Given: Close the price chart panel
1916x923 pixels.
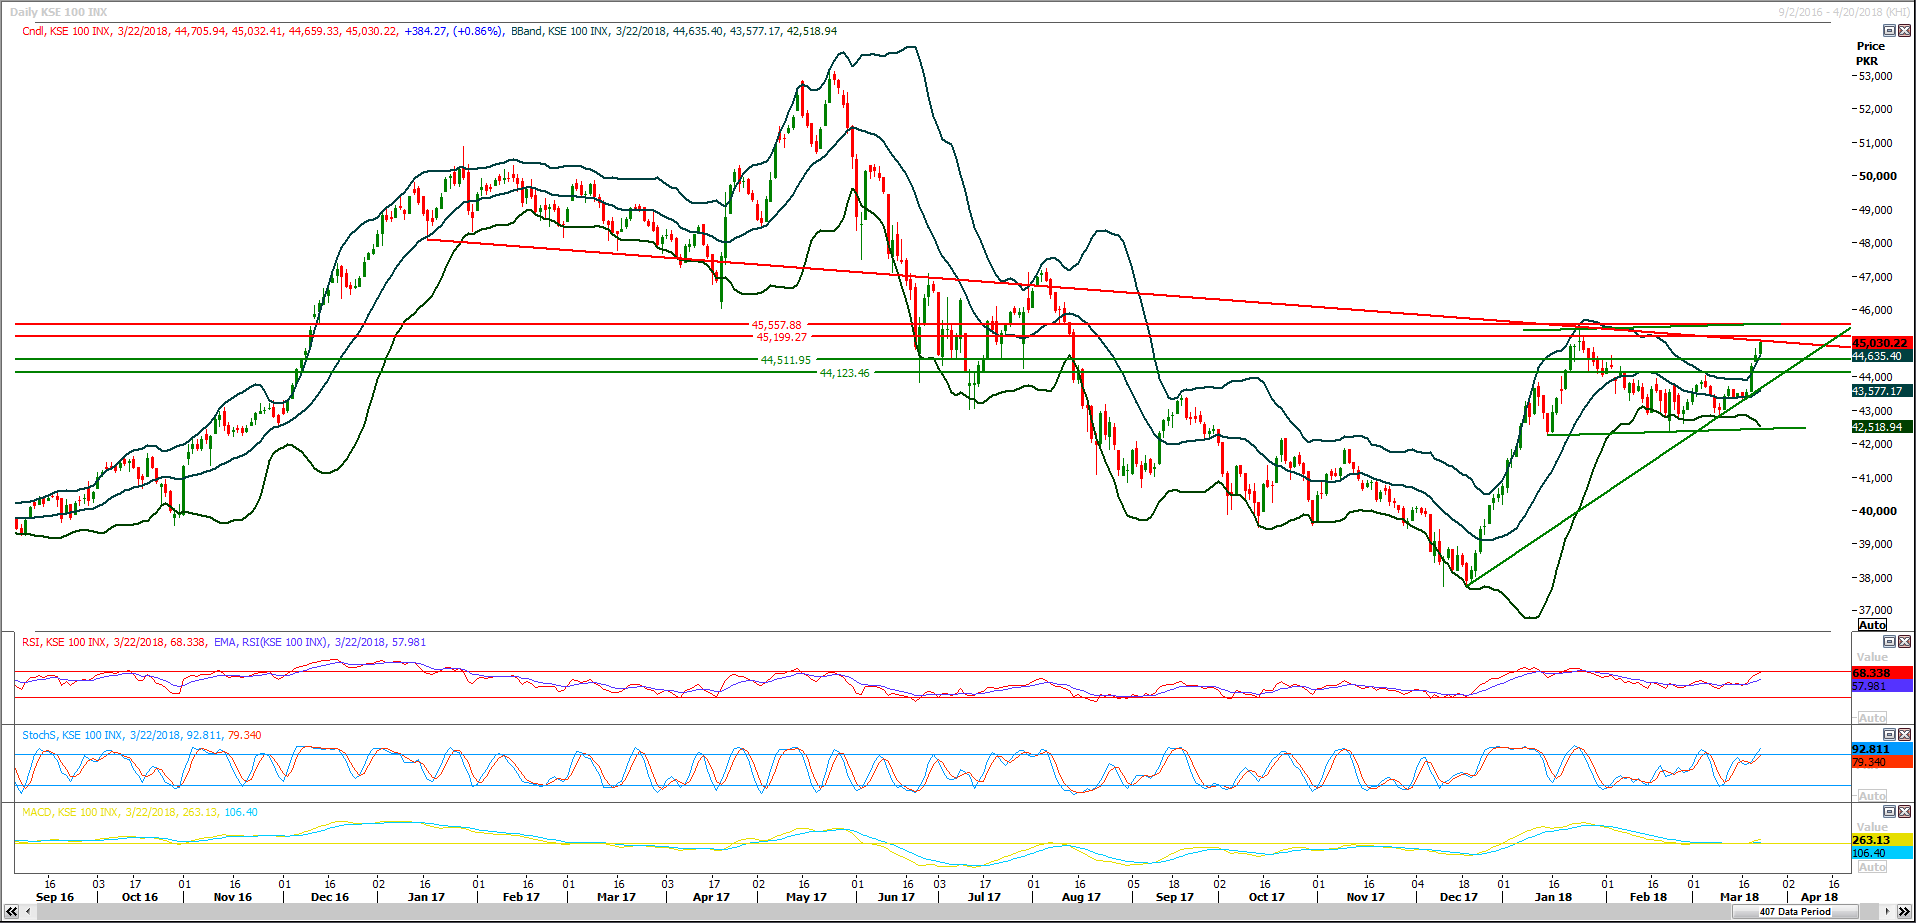Looking at the screenshot, I should (1904, 31).
